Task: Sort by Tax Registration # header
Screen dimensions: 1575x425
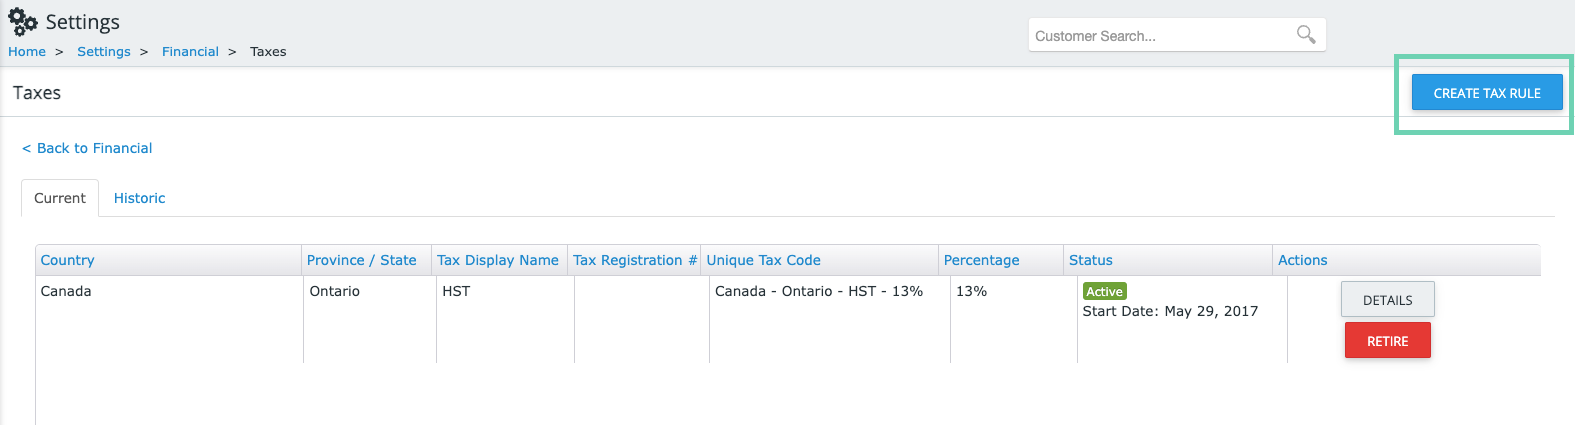Action: [x=634, y=260]
